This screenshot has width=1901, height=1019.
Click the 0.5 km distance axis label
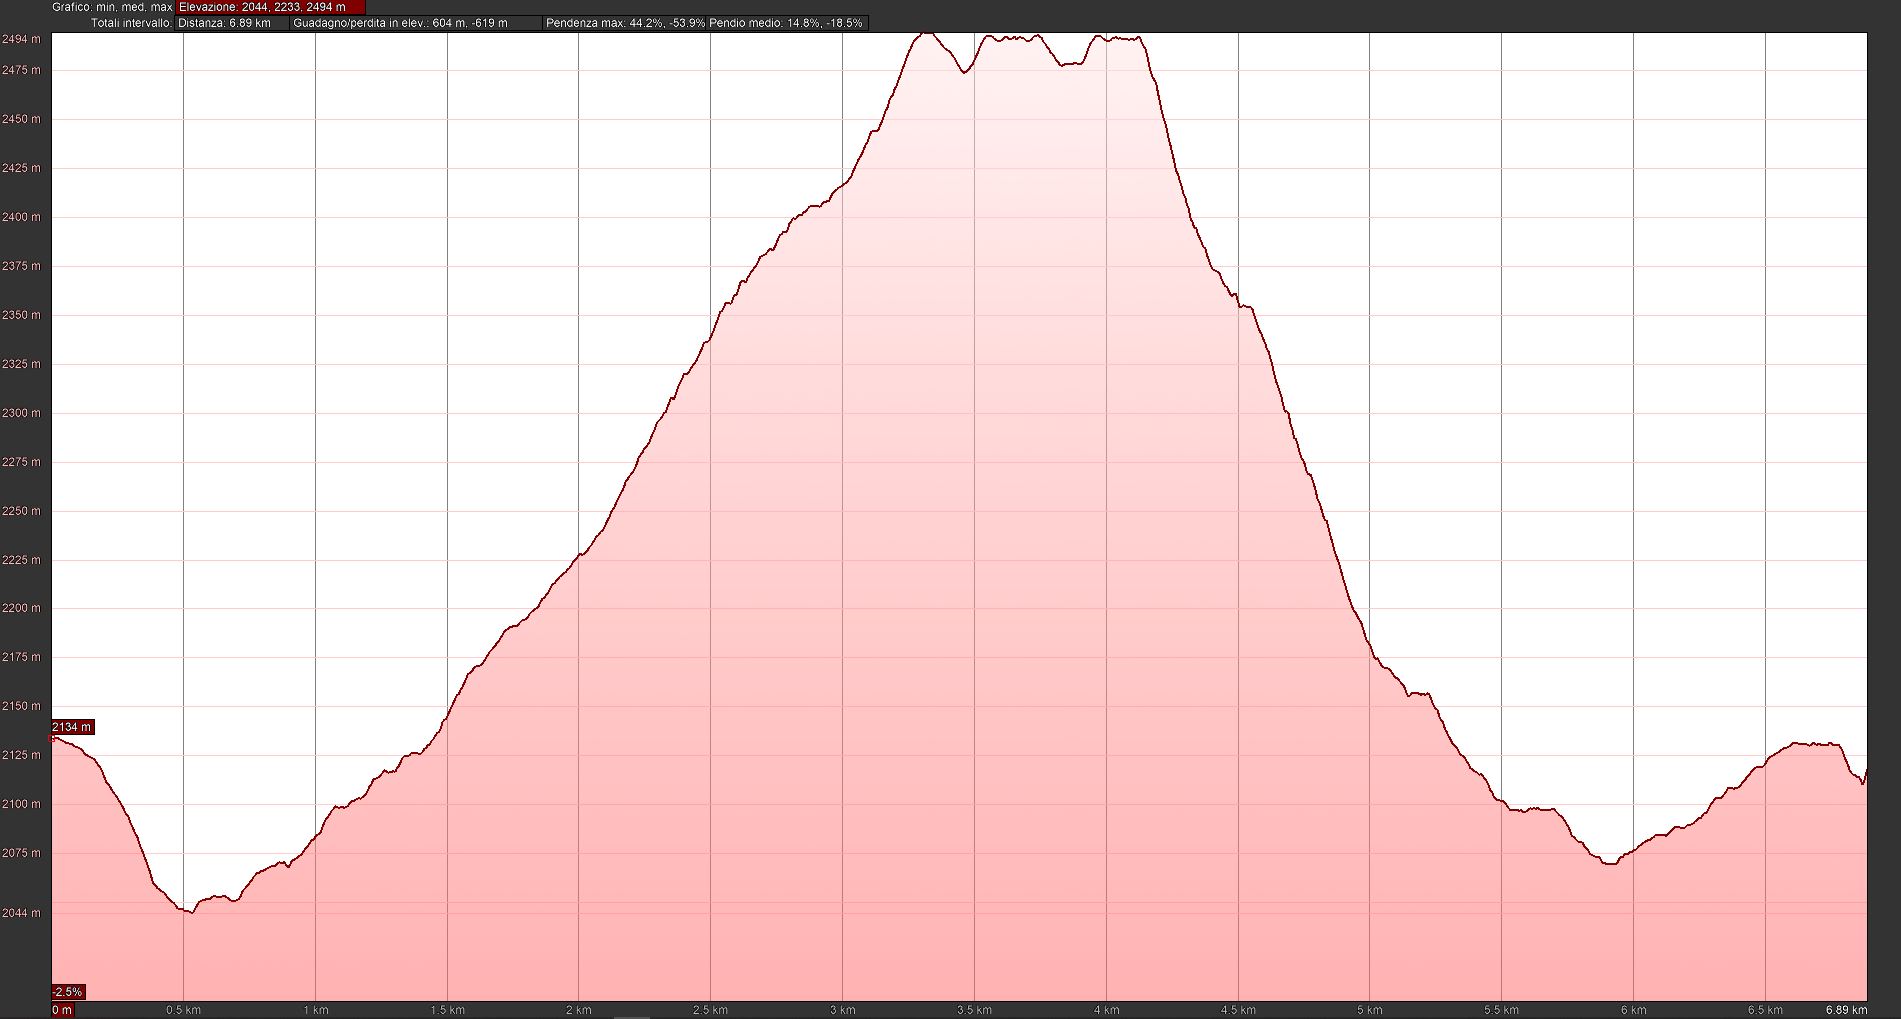tap(183, 1010)
